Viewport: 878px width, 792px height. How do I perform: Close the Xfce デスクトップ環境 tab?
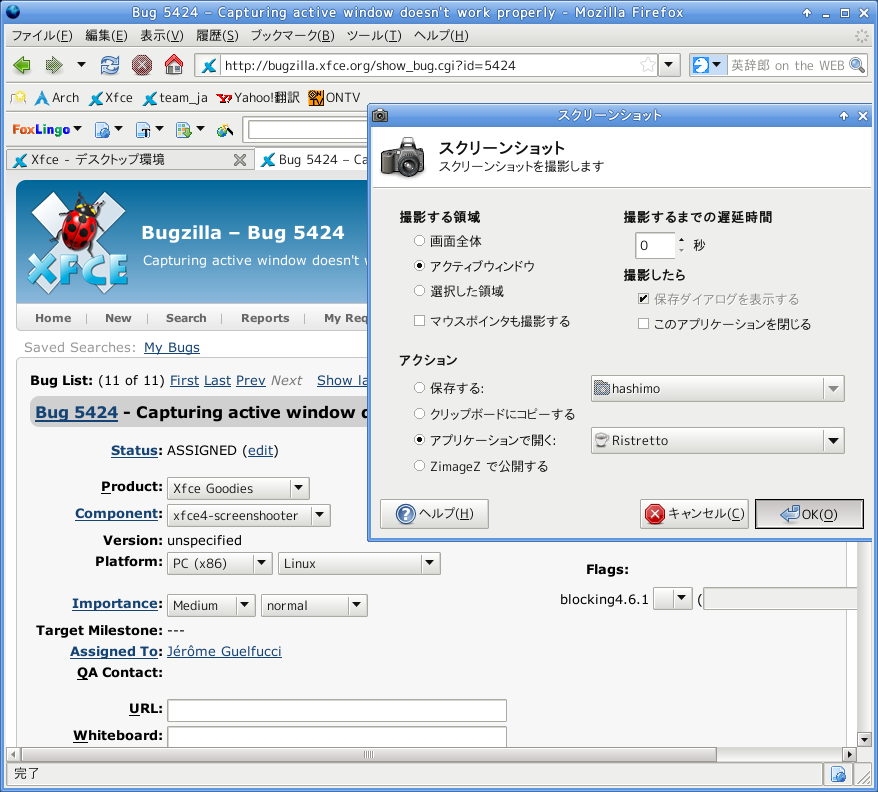[239, 160]
